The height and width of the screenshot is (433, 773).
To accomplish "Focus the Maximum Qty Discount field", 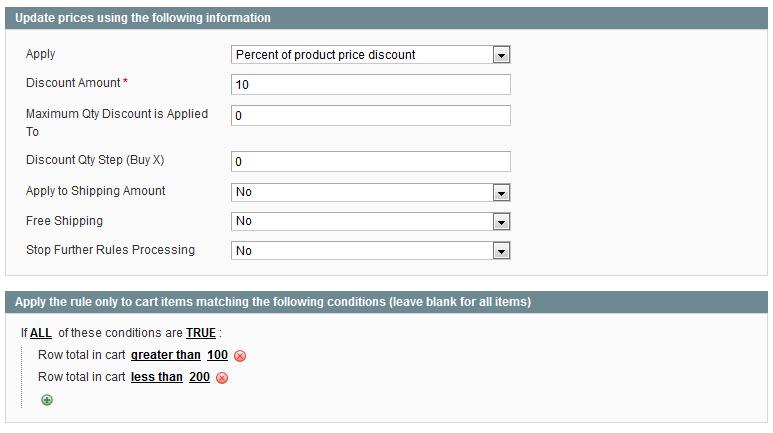I will click(371, 116).
